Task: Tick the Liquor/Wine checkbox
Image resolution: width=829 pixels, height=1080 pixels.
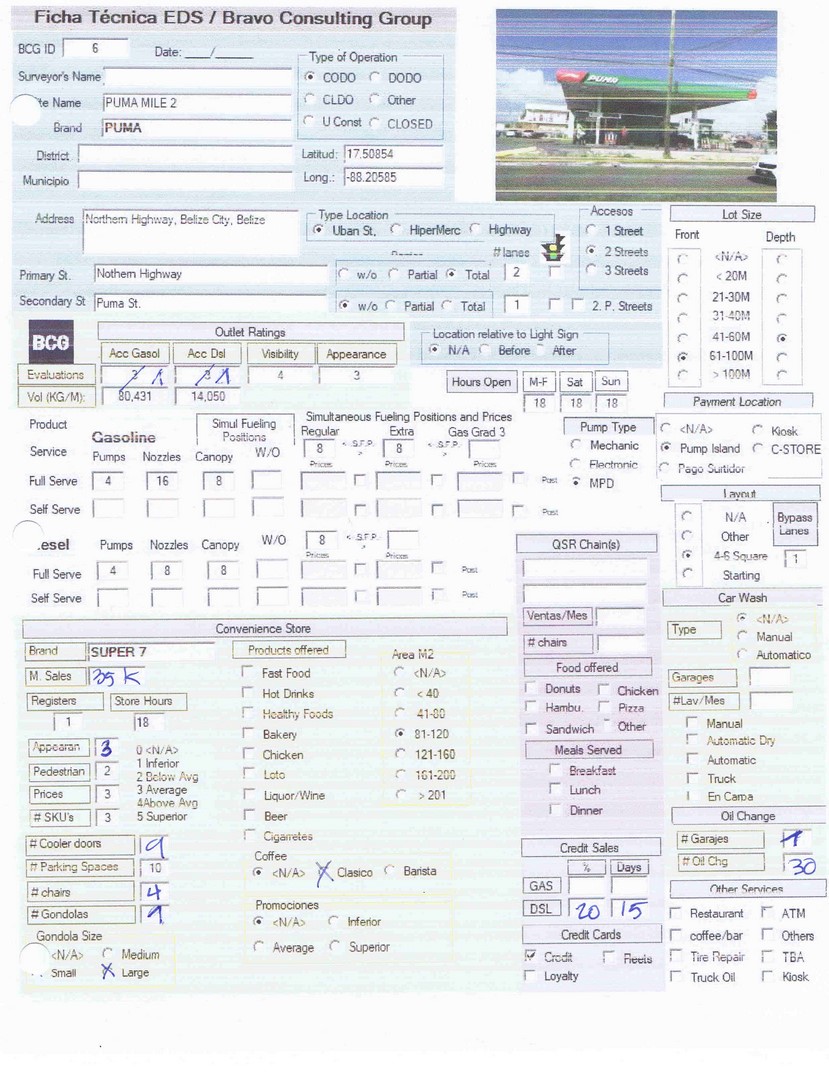Action: [x=249, y=795]
